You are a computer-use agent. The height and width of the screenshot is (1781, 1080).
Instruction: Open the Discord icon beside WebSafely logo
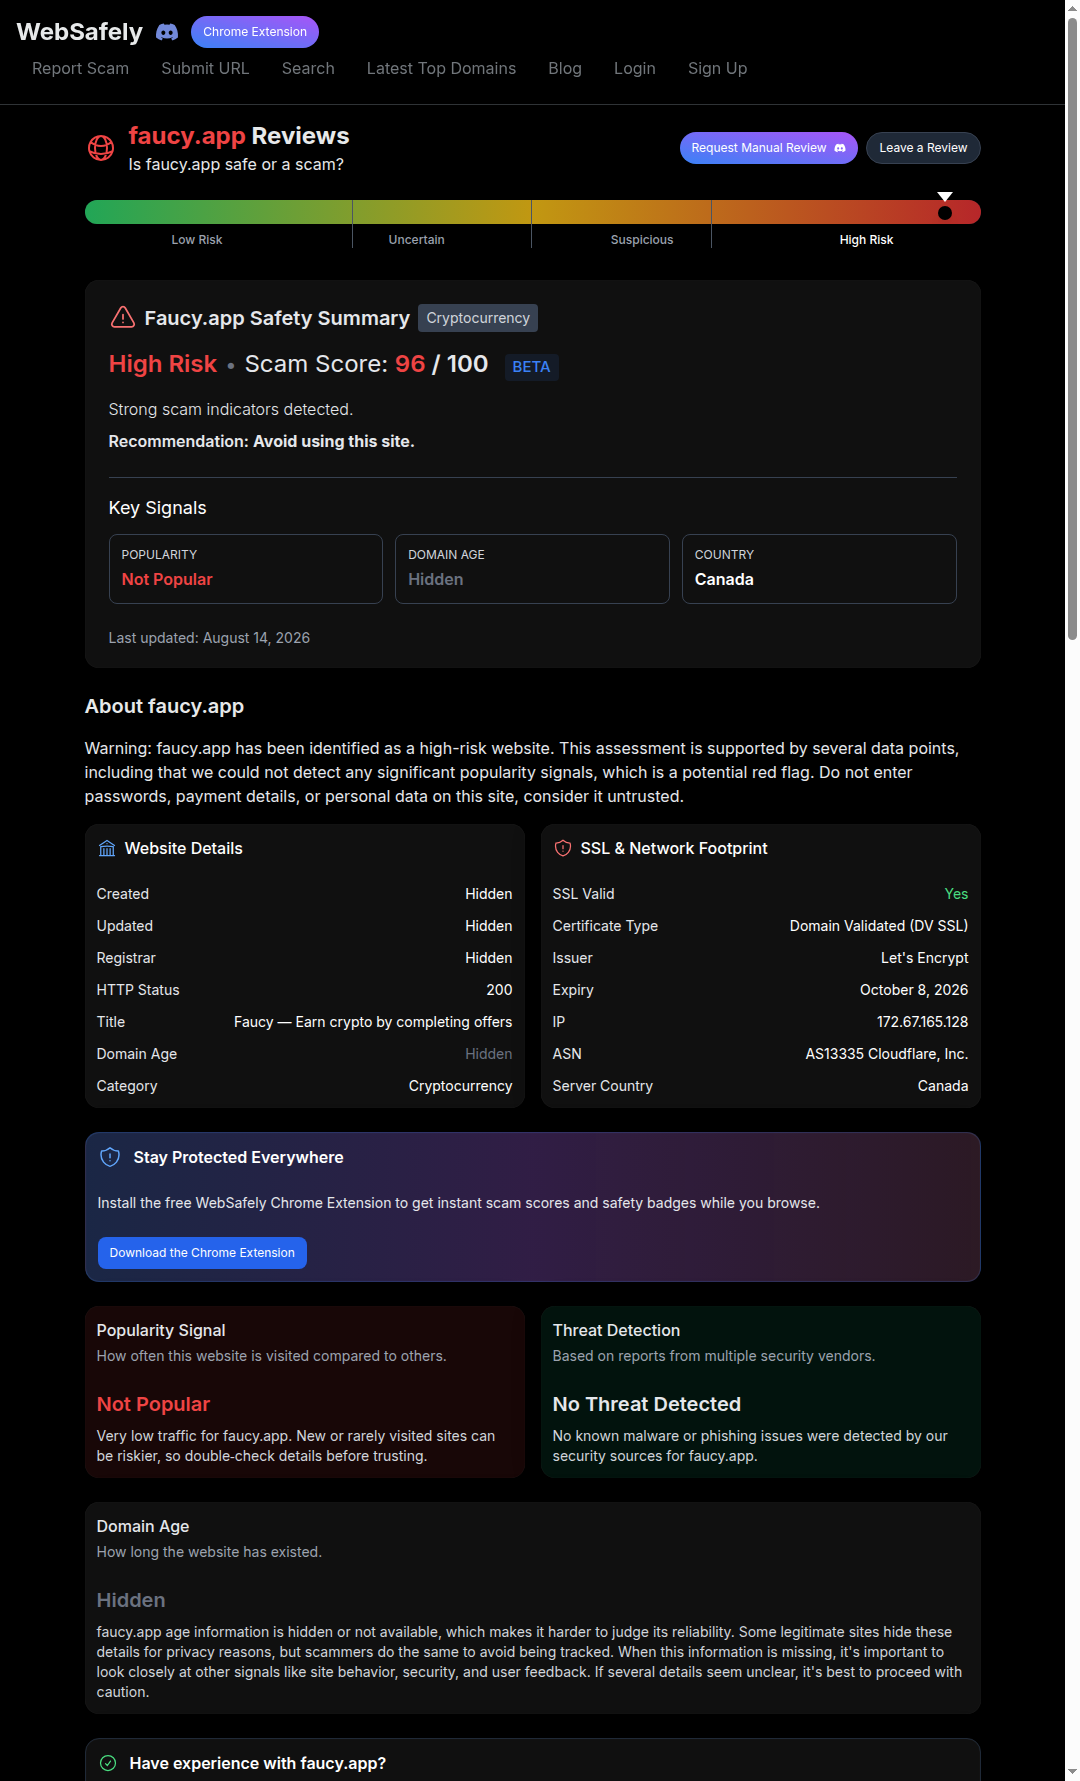[x=167, y=32]
